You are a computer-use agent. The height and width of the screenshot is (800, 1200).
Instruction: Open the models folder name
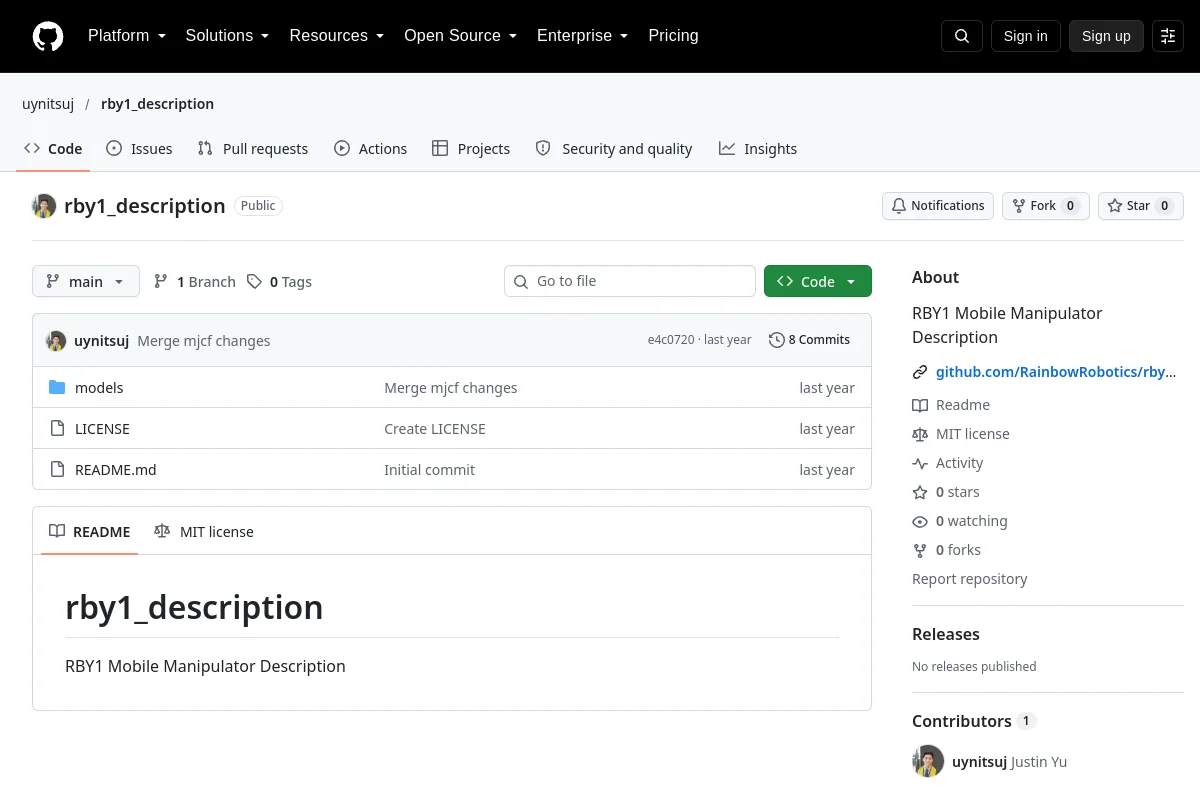coord(99,388)
